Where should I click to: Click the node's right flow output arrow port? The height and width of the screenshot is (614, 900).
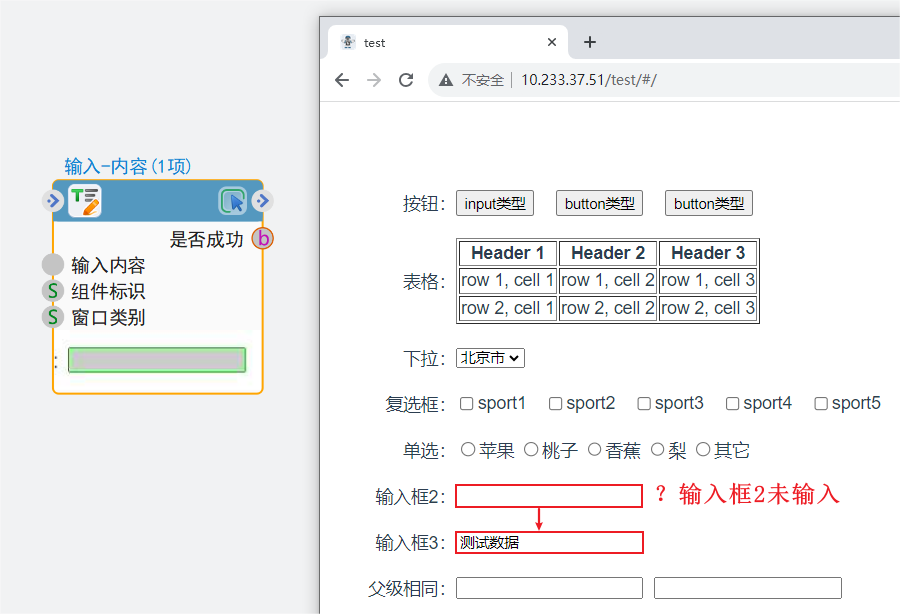tap(263, 201)
